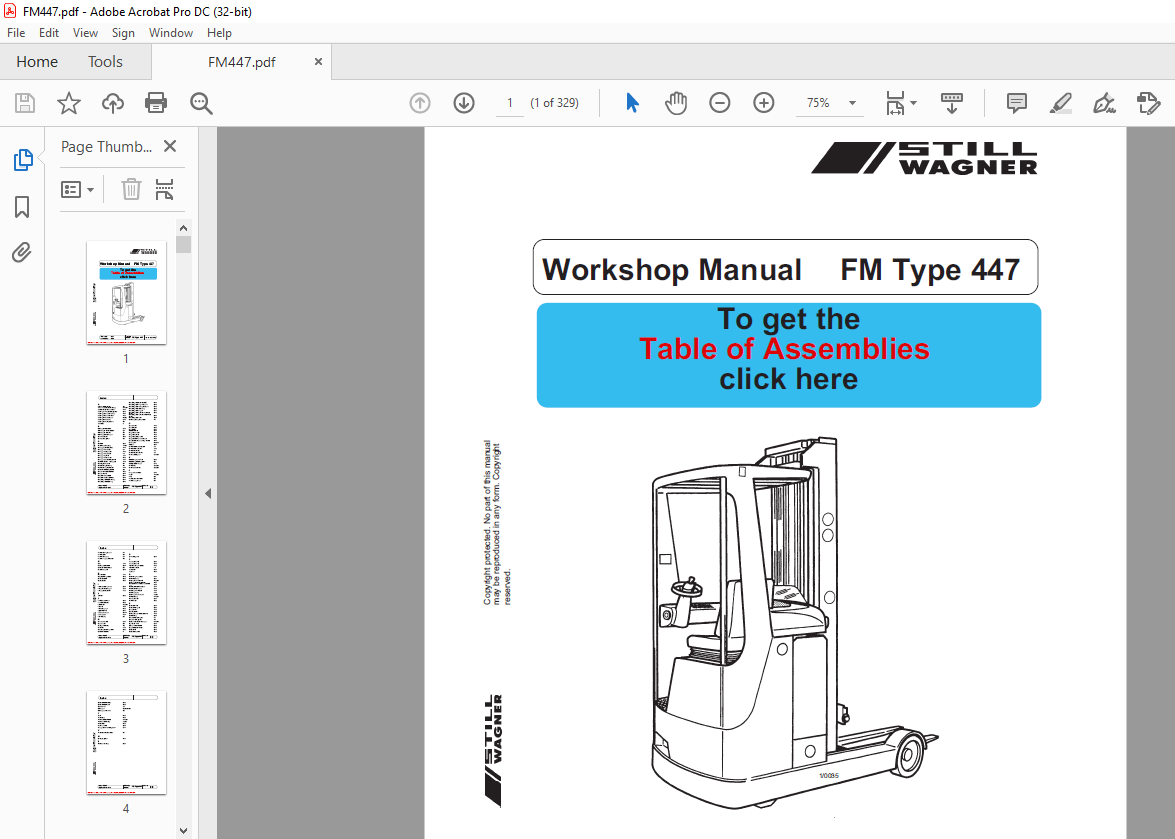Click the thumbnail label number 1

[126, 359]
